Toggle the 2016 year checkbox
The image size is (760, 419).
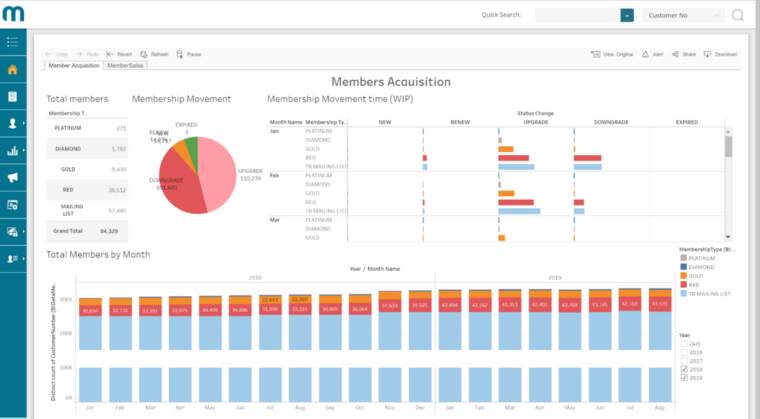coord(684,353)
